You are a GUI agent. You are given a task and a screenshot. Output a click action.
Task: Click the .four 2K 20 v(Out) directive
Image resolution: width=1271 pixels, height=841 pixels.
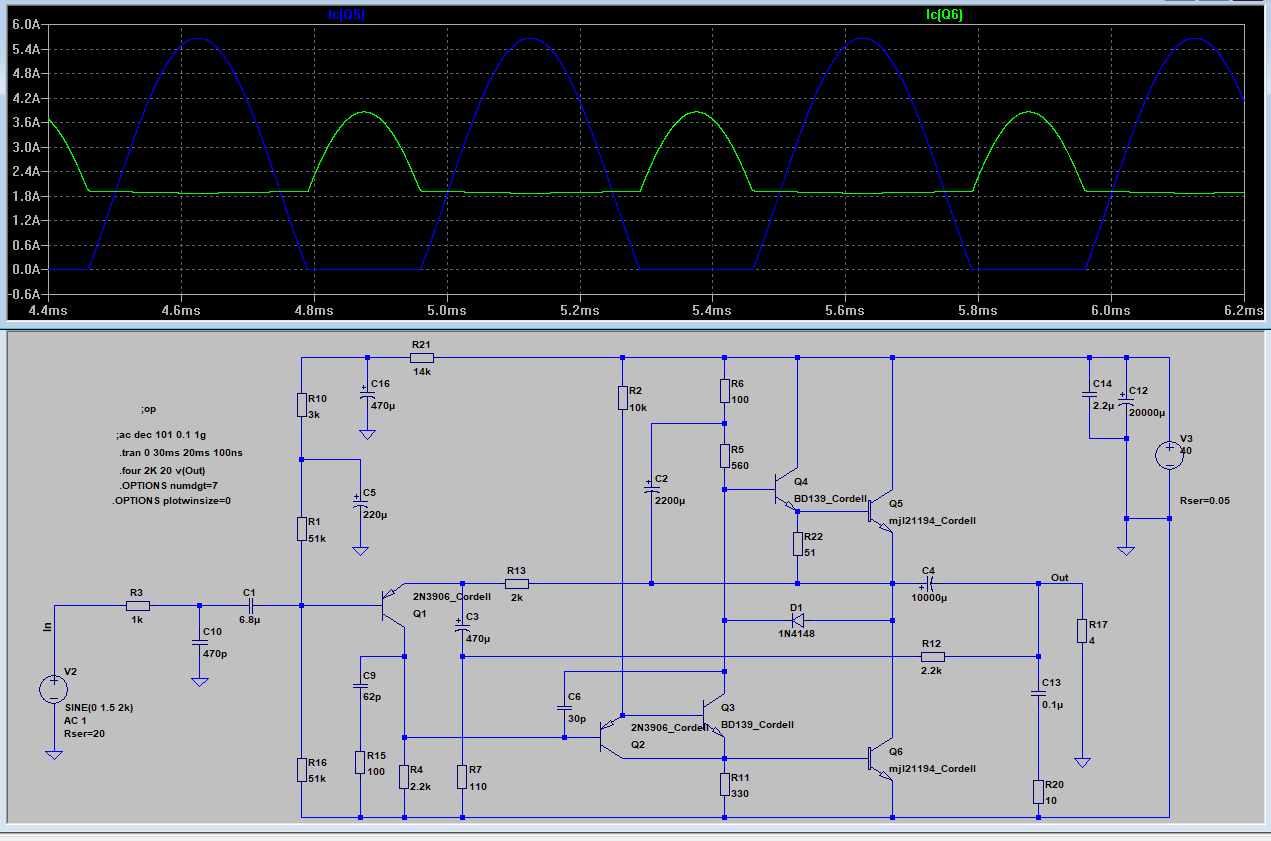[x=161, y=469]
